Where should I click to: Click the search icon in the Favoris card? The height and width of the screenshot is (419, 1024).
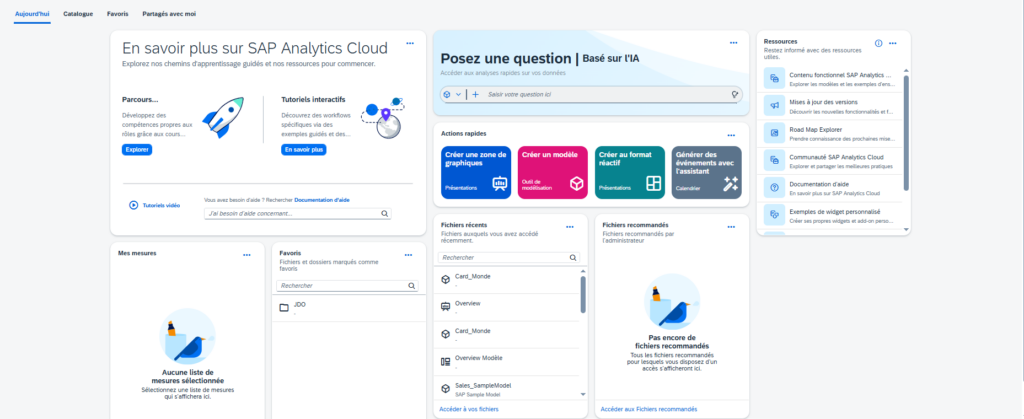coord(411,286)
